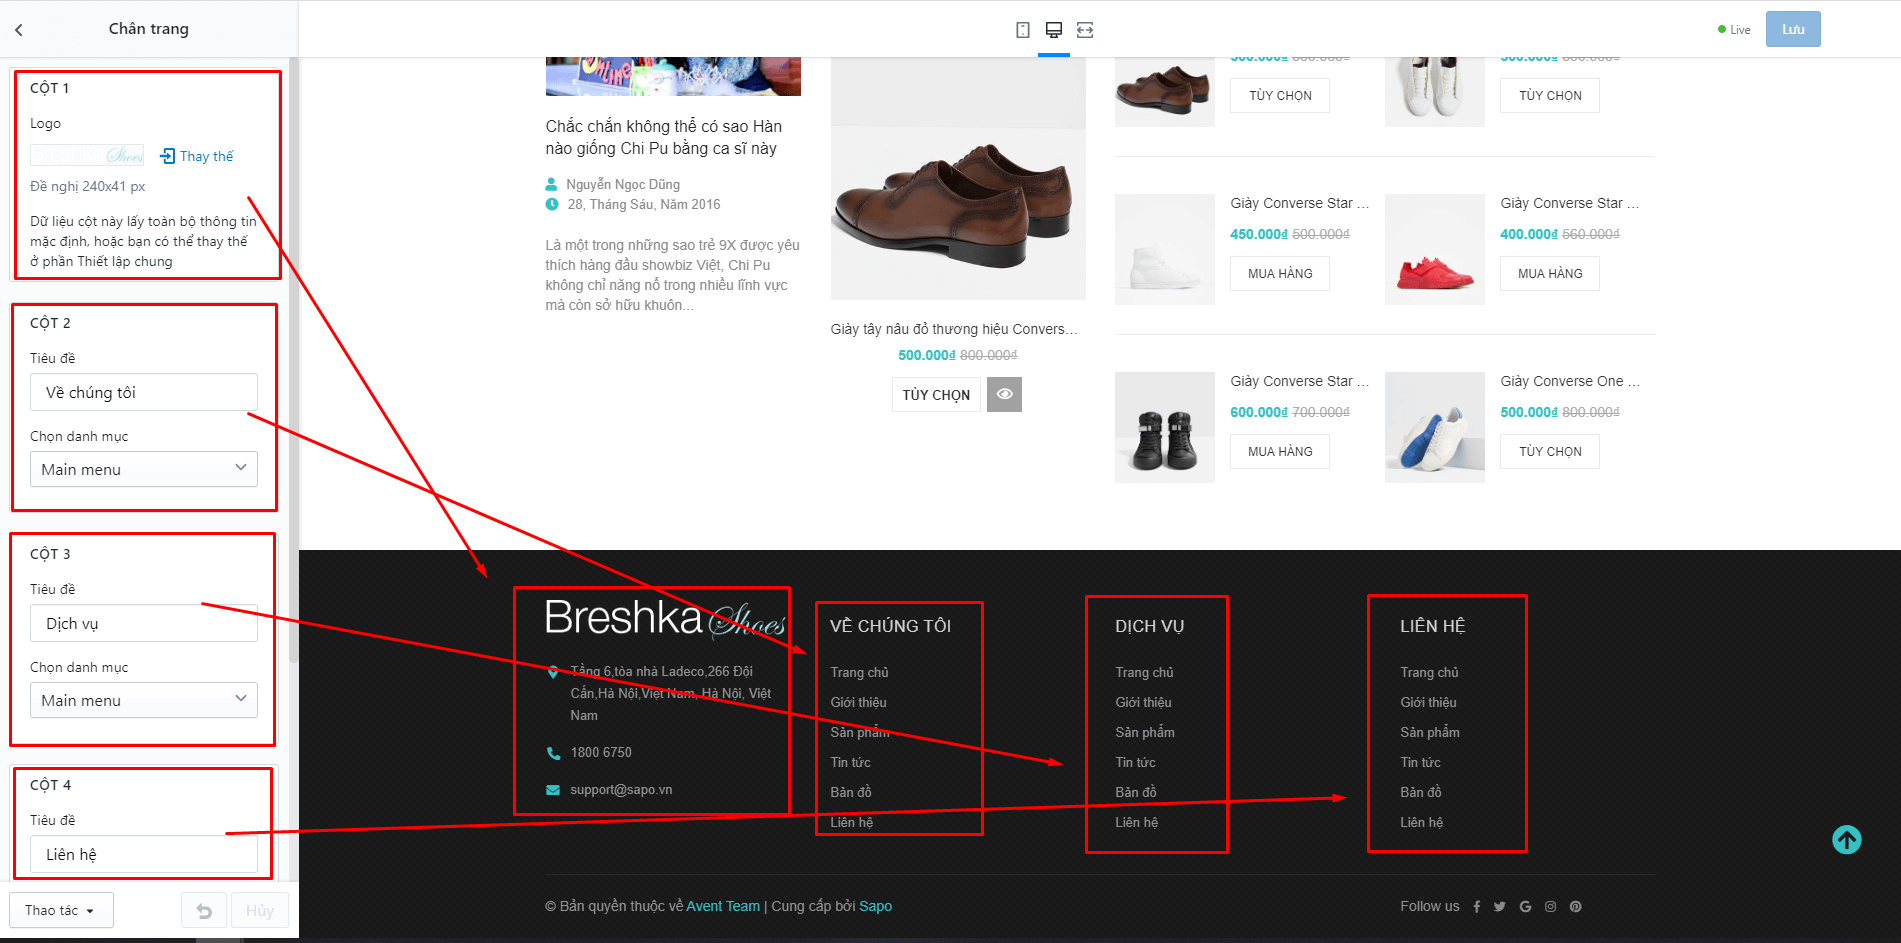Screen dimensions: 1901x943
Task: Click Thay thế to replace the logo
Action: click(x=197, y=156)
